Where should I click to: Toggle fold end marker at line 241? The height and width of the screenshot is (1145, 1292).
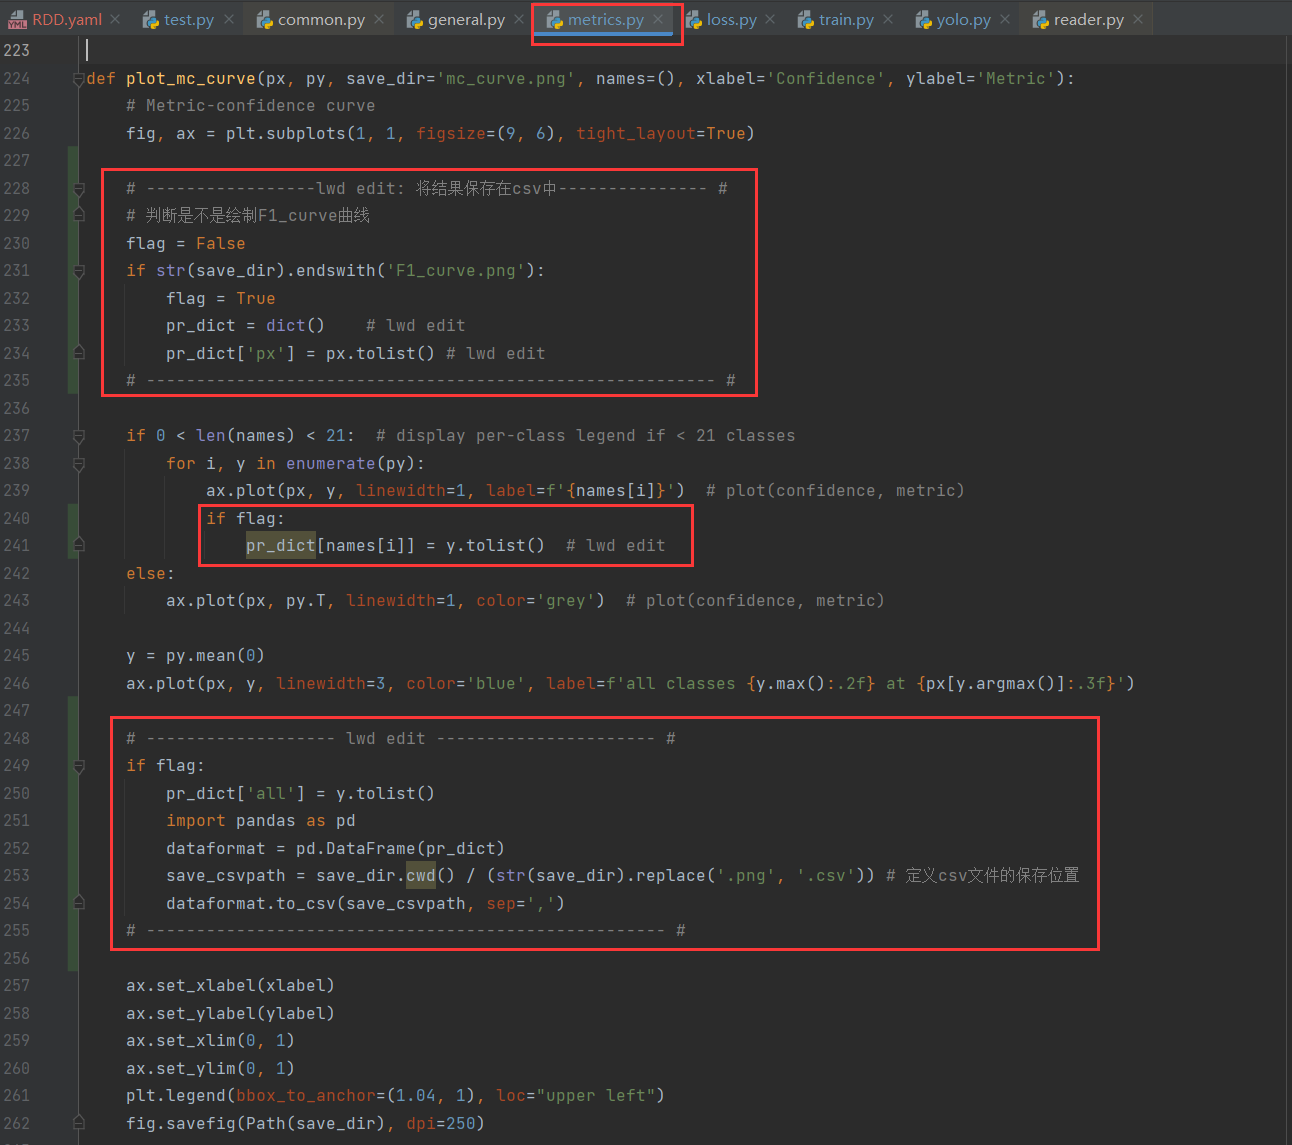click(79, 545)
